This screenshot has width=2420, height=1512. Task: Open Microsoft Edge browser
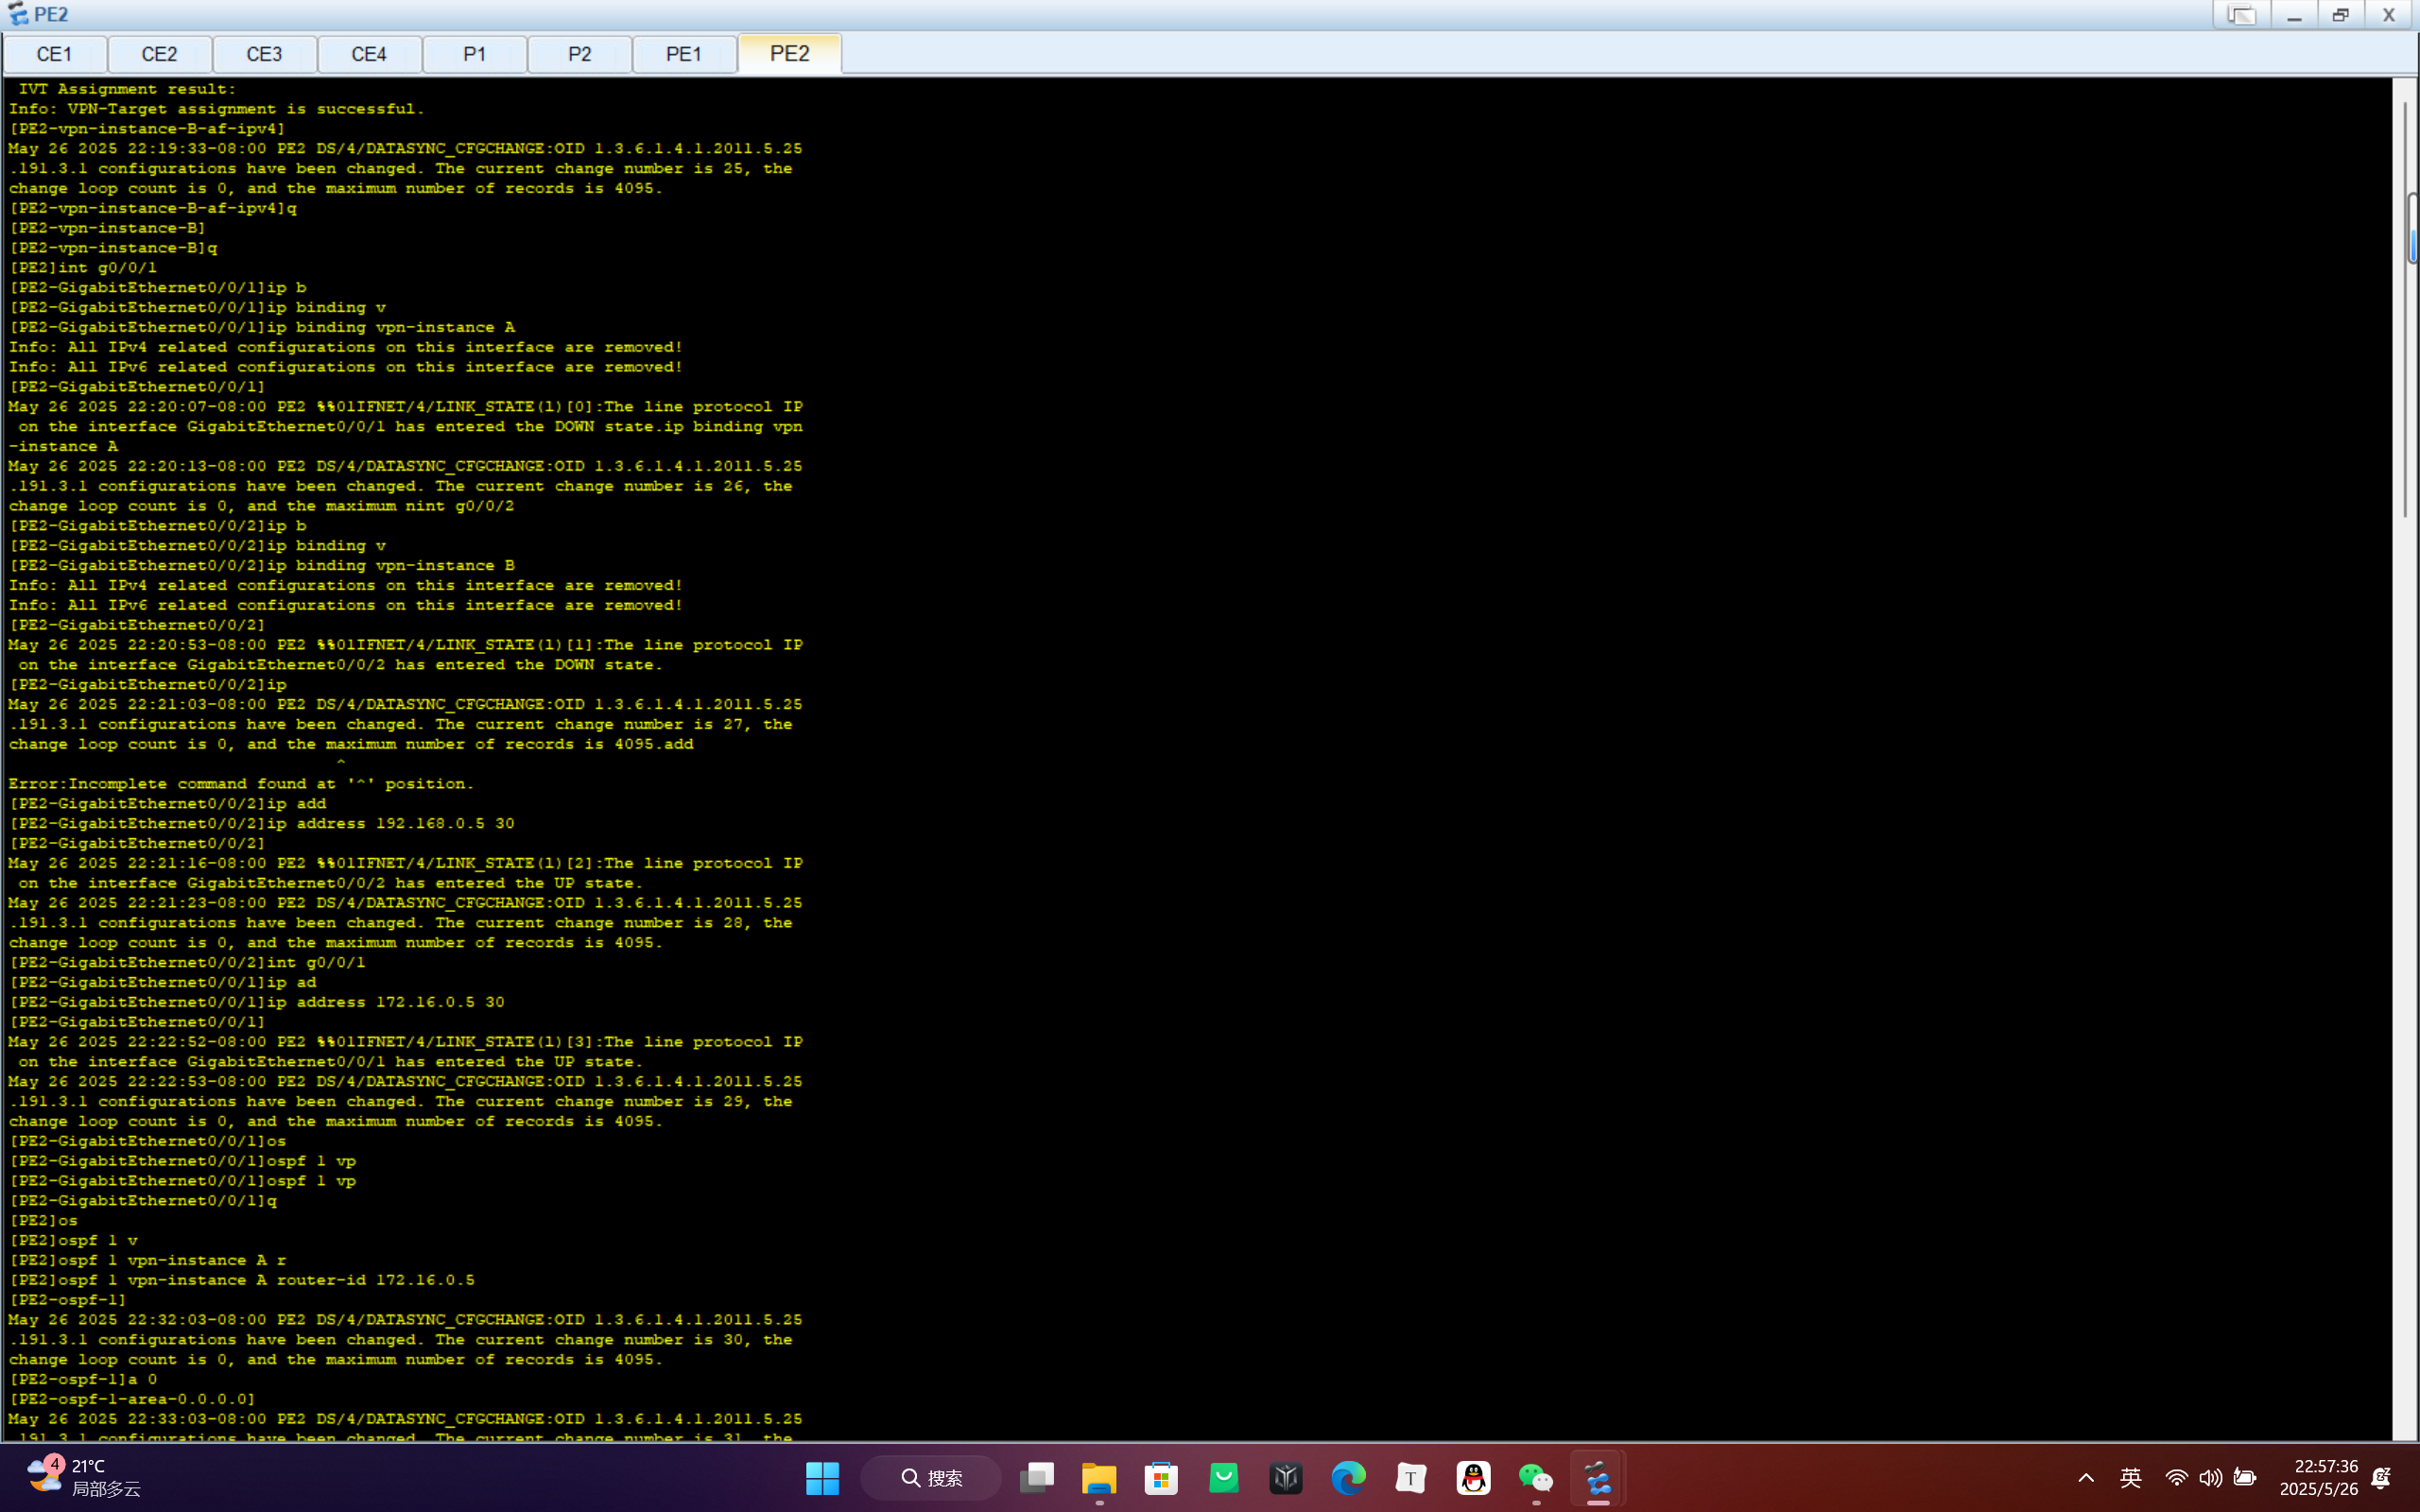(1348, 1478)
